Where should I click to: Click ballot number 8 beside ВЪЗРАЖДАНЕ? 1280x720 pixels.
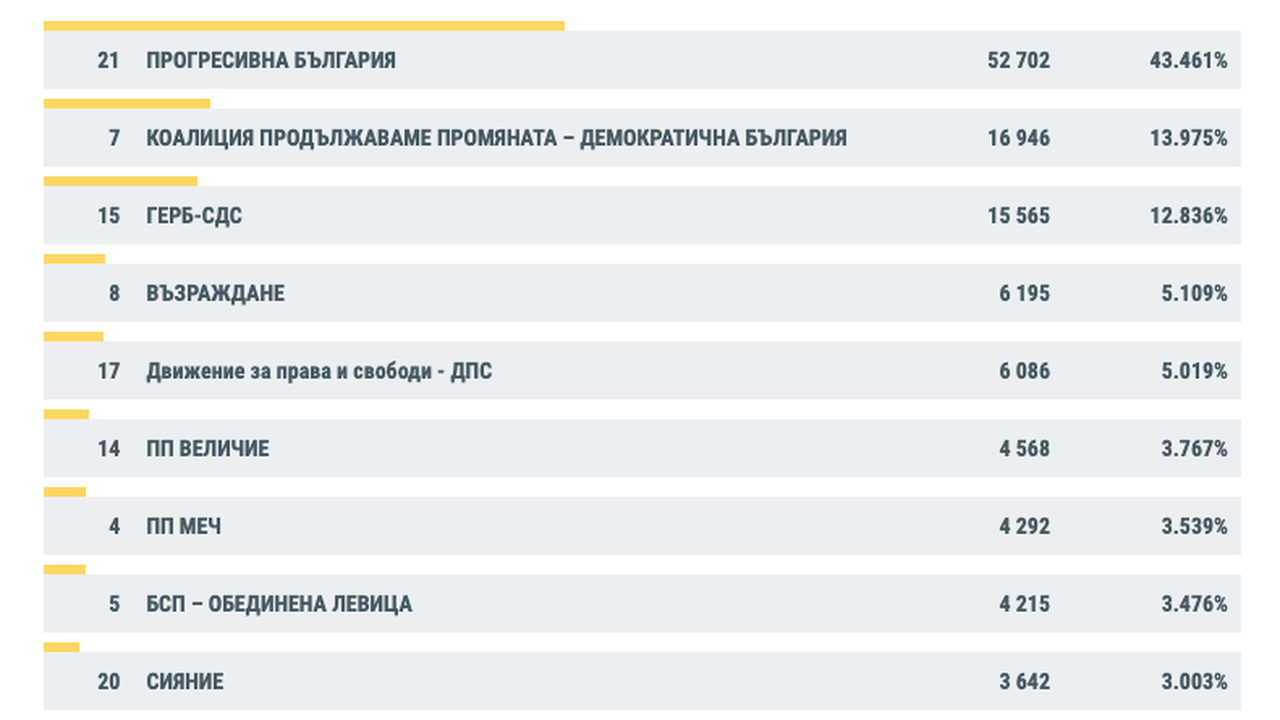(114, 294)
